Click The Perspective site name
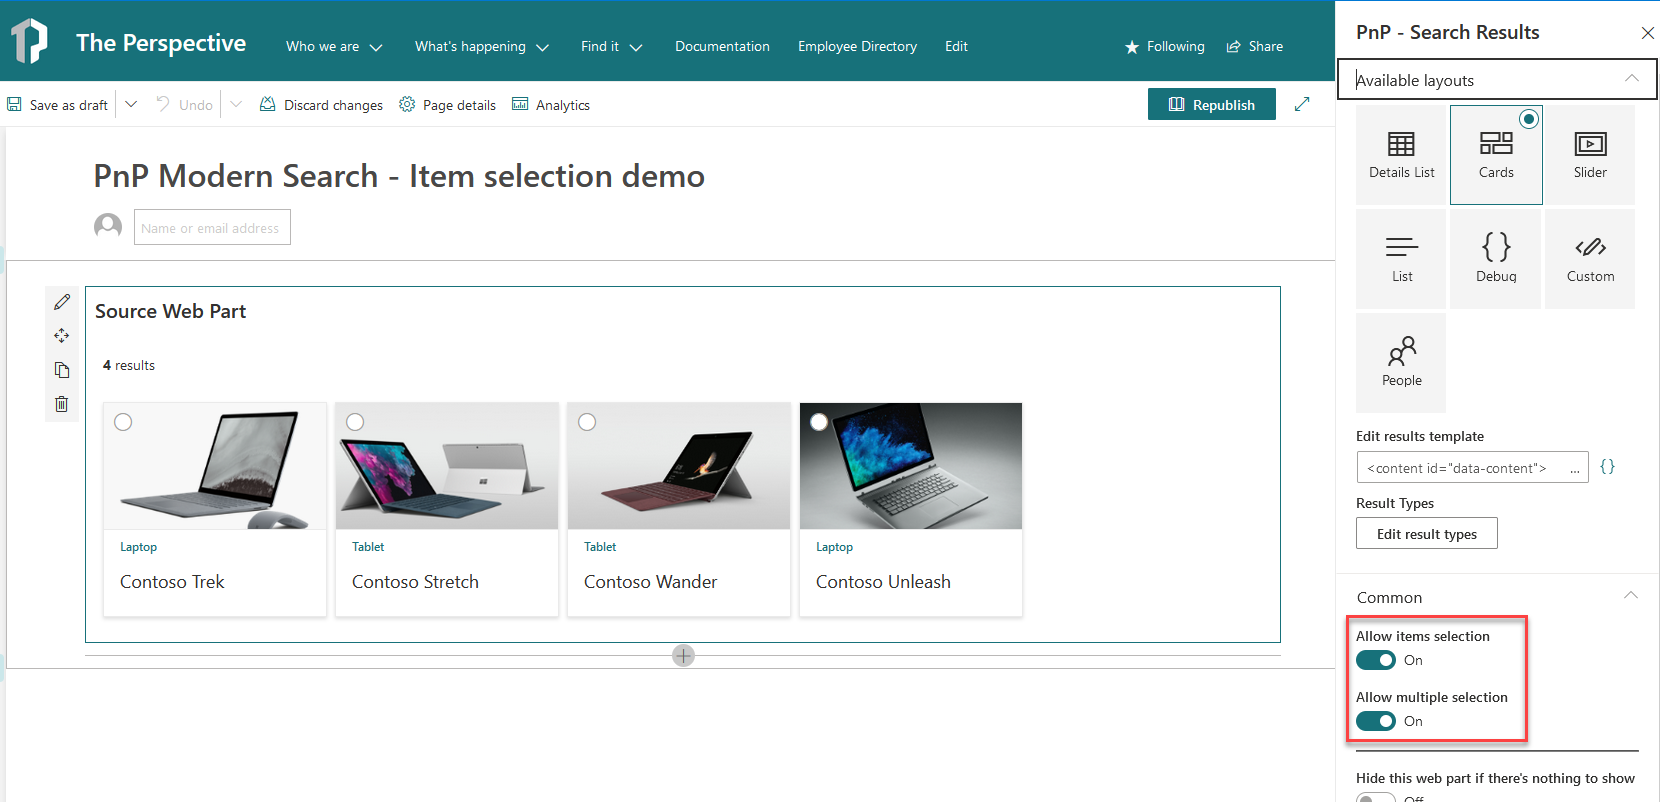This screenshot has width=1660, height=802. (161, 43)
